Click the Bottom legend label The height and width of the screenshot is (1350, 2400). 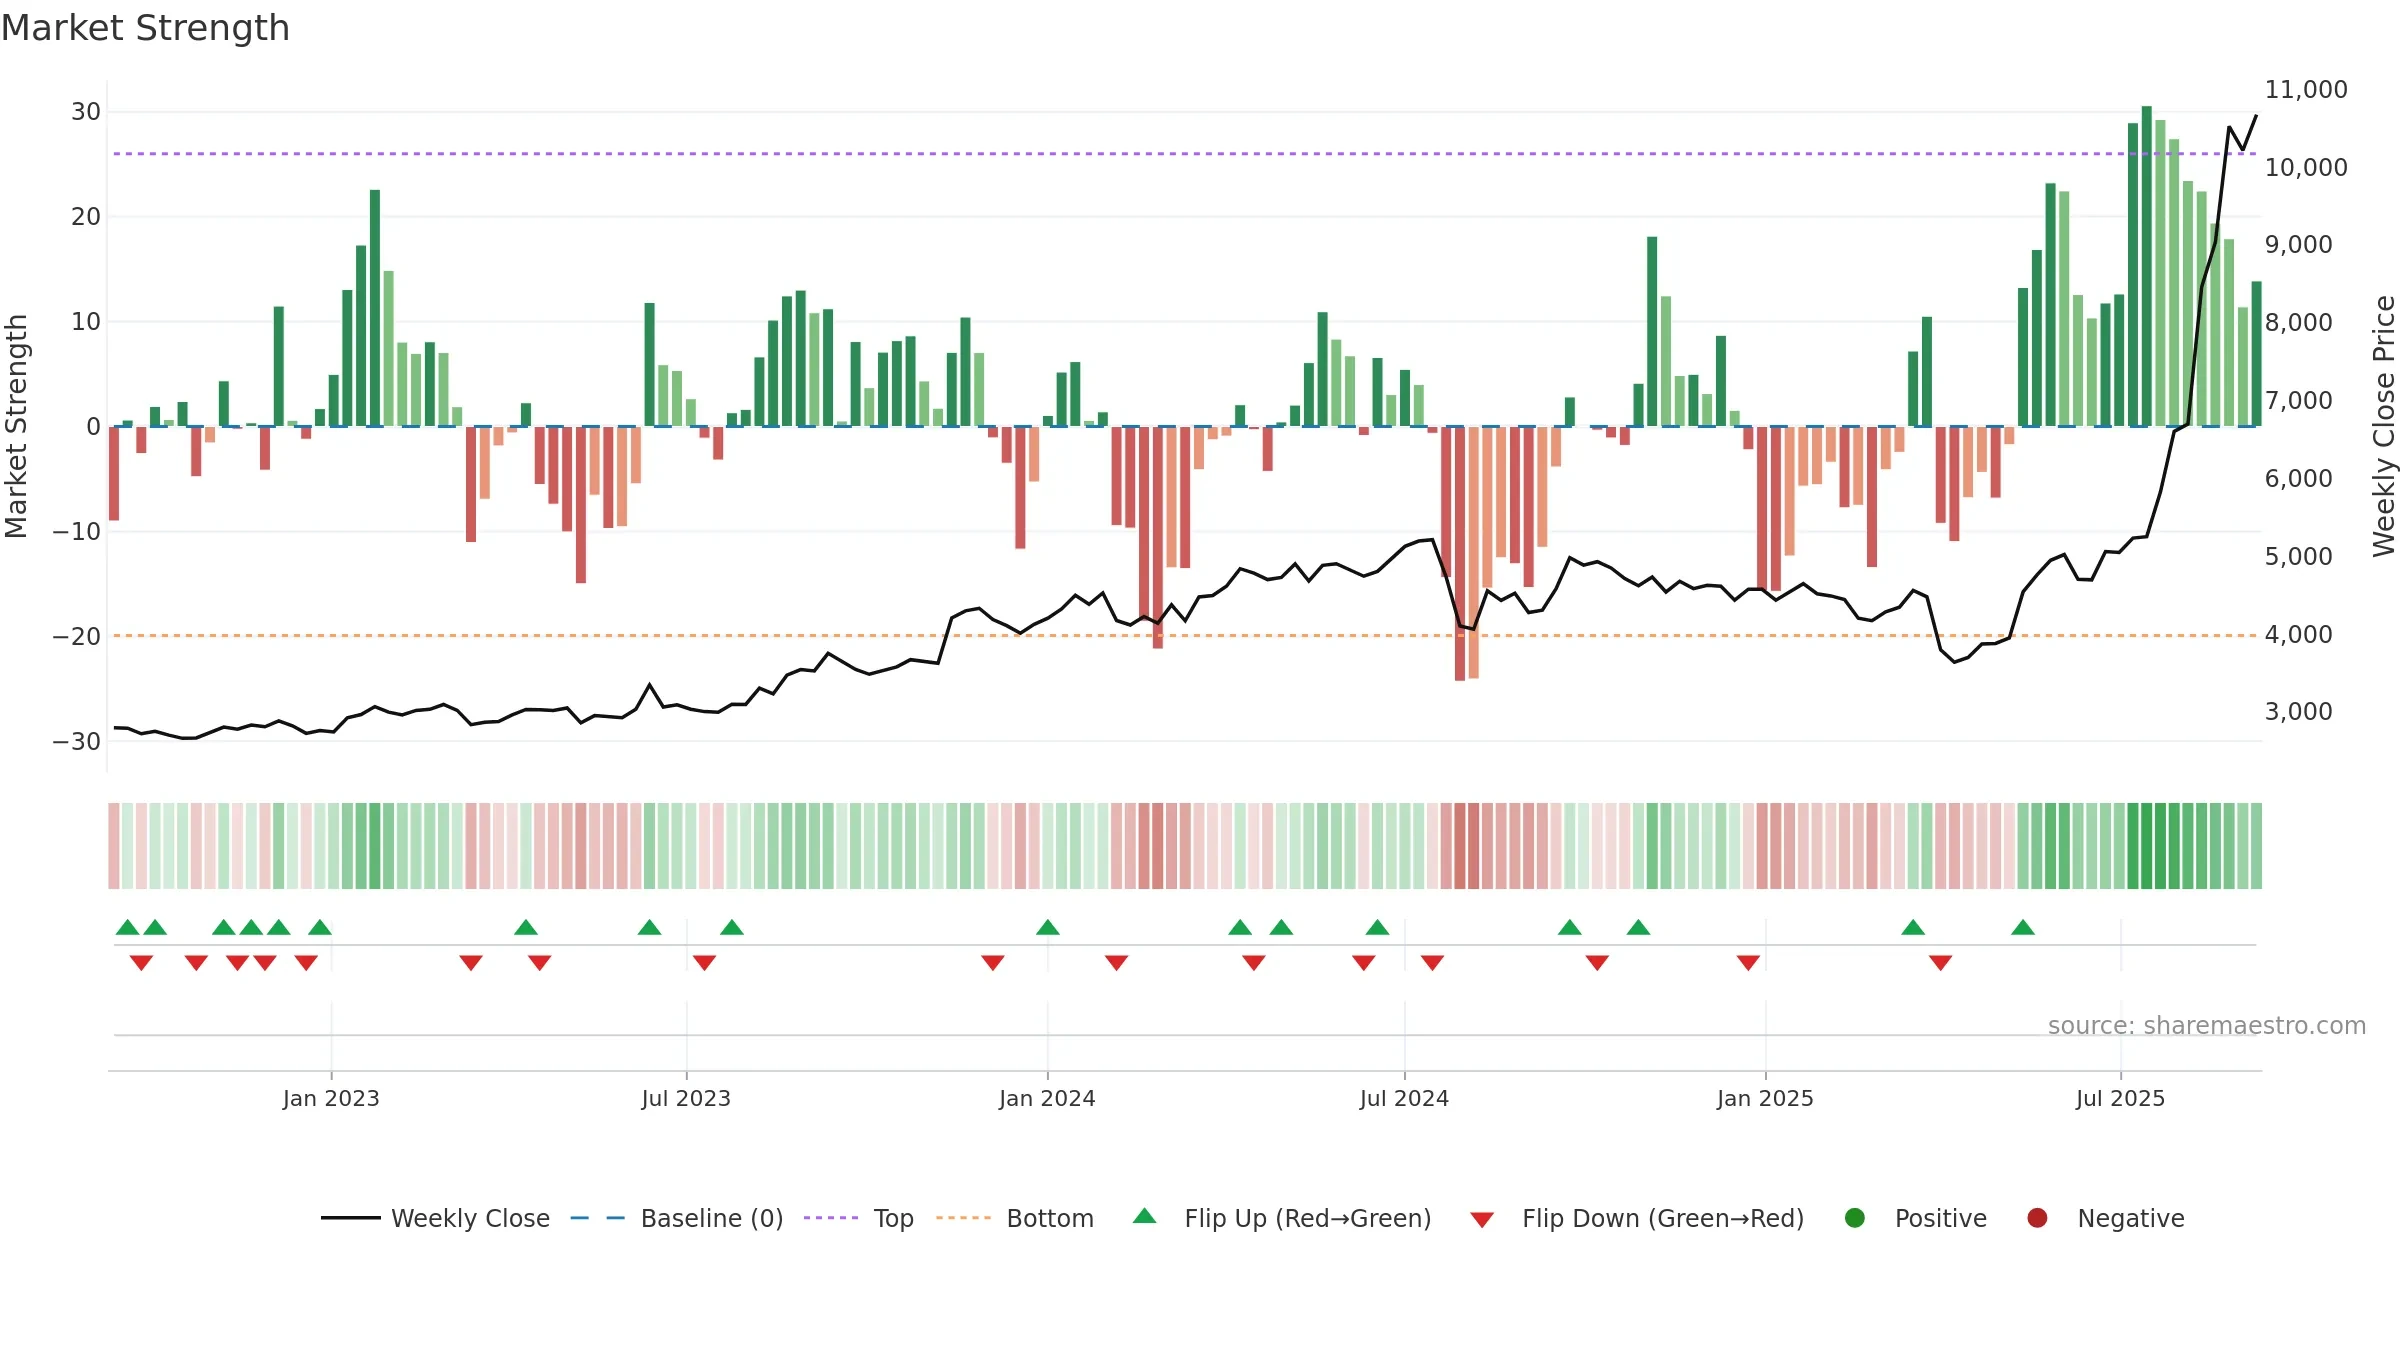pyautogui.click(x=1050, y=1219)
